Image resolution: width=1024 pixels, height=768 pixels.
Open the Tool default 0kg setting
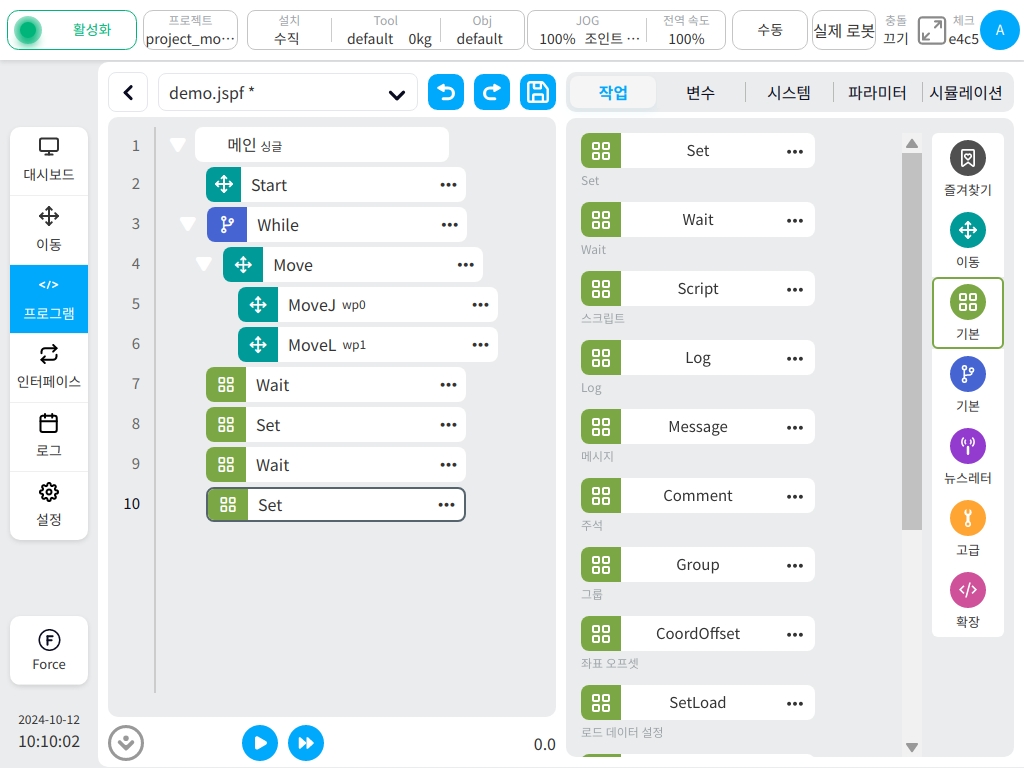386,30
